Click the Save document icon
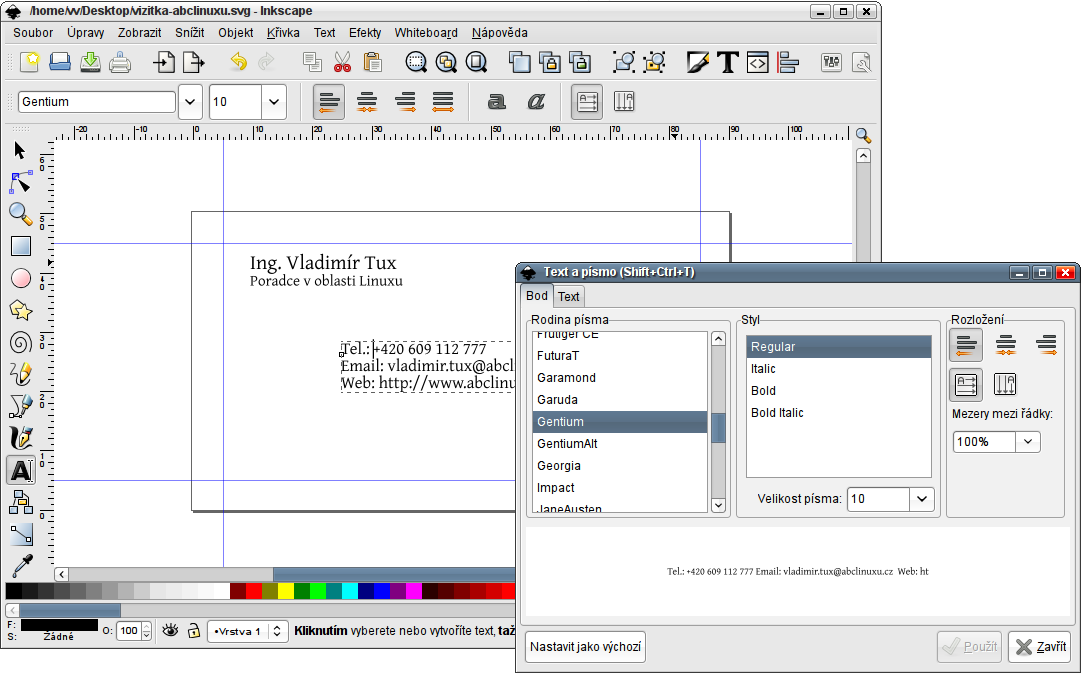Image resolution: width=1081 pixels, height=673 pixels. click(x=90, y=62)
